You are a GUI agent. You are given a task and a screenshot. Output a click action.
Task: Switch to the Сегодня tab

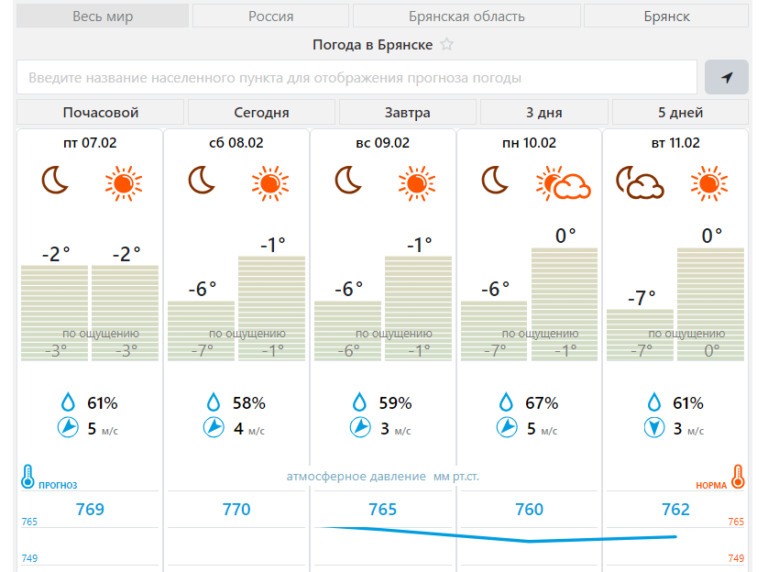pos(262,112)
